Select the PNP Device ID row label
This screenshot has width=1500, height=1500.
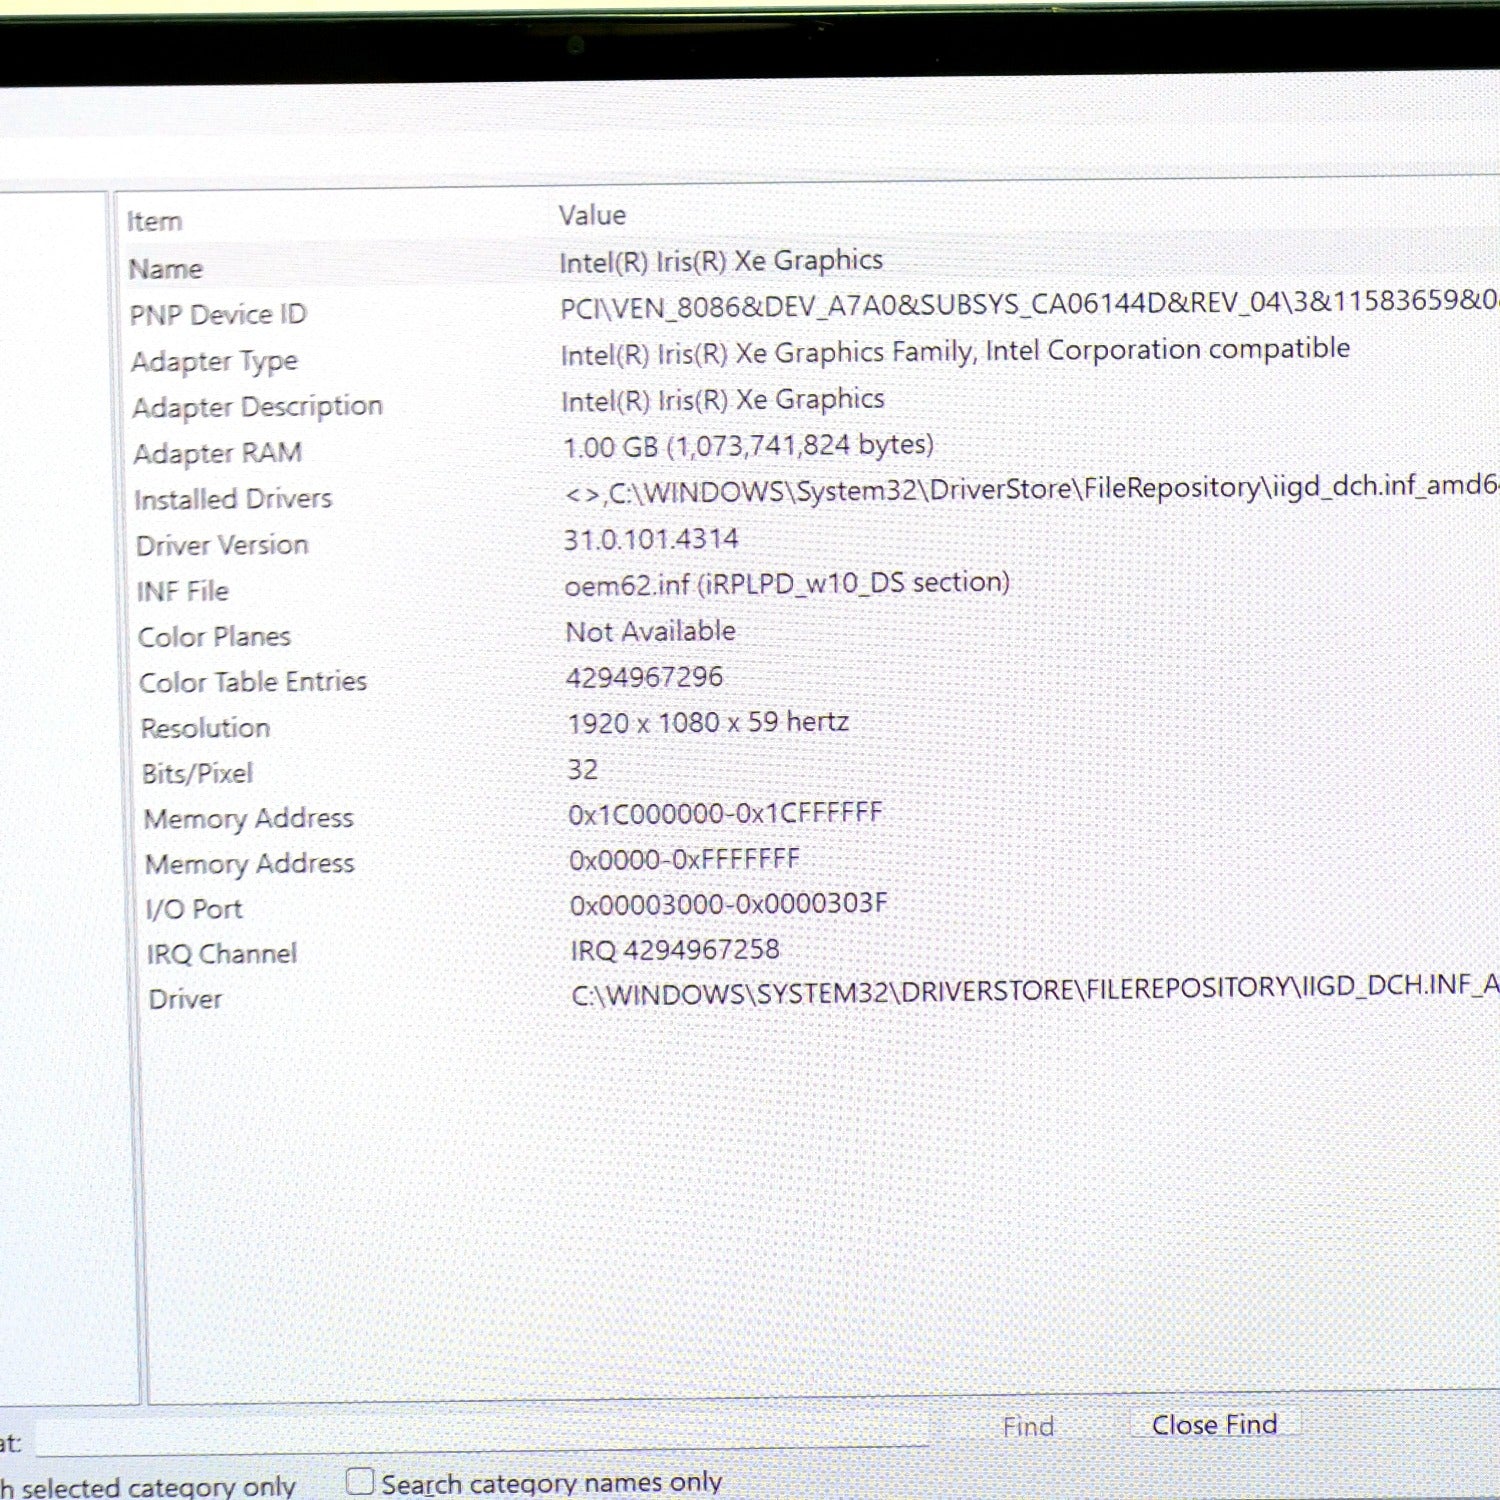218,315
